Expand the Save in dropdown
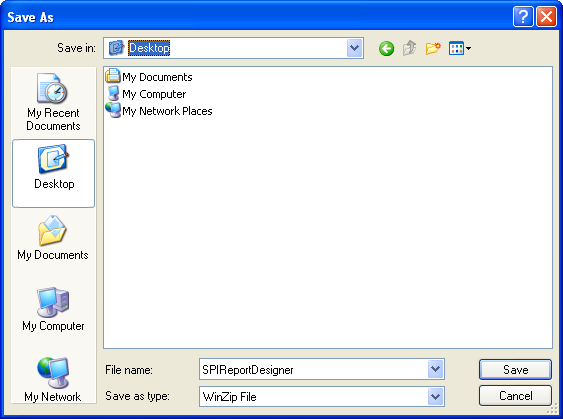 point(354,48)
